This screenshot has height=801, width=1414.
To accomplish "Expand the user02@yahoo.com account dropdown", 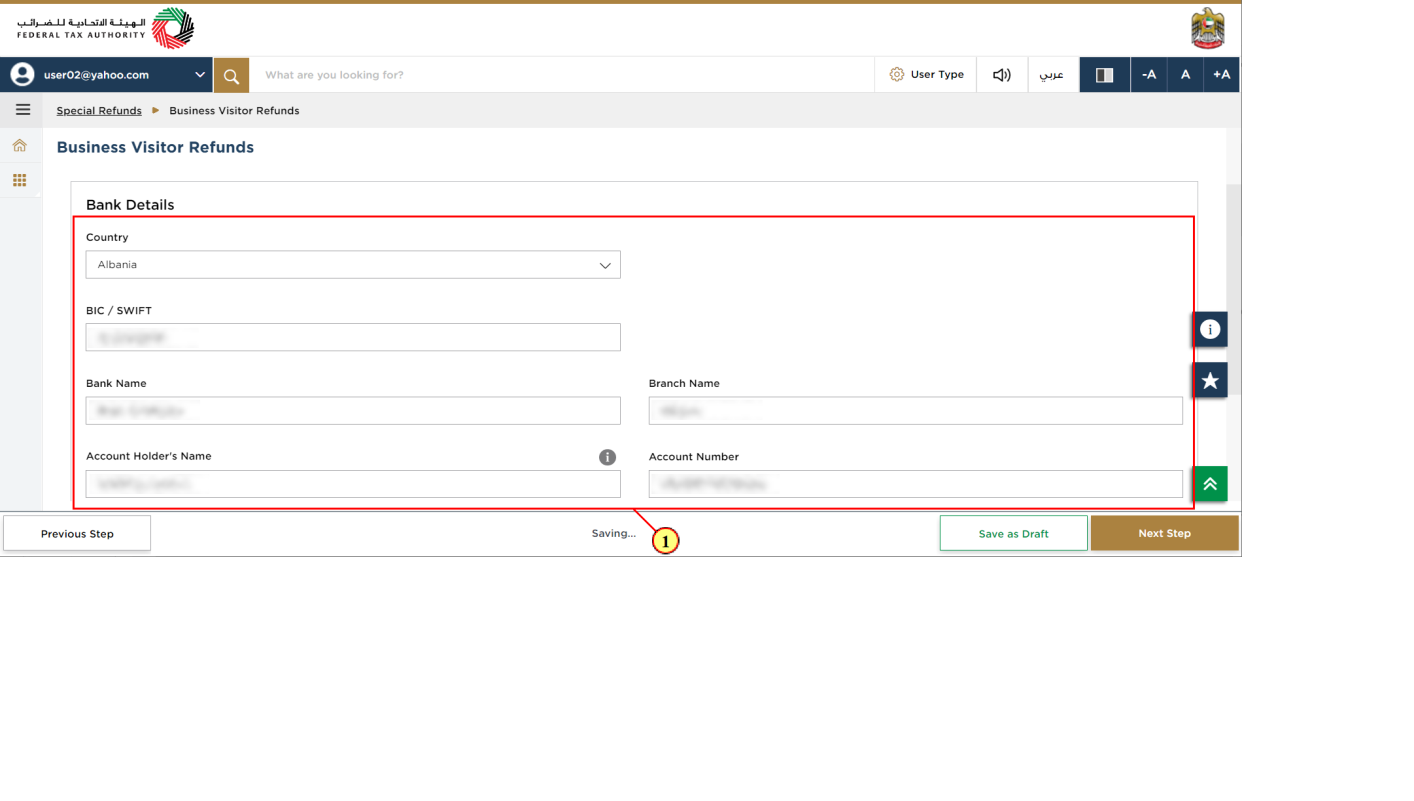I will coord(200,75).
